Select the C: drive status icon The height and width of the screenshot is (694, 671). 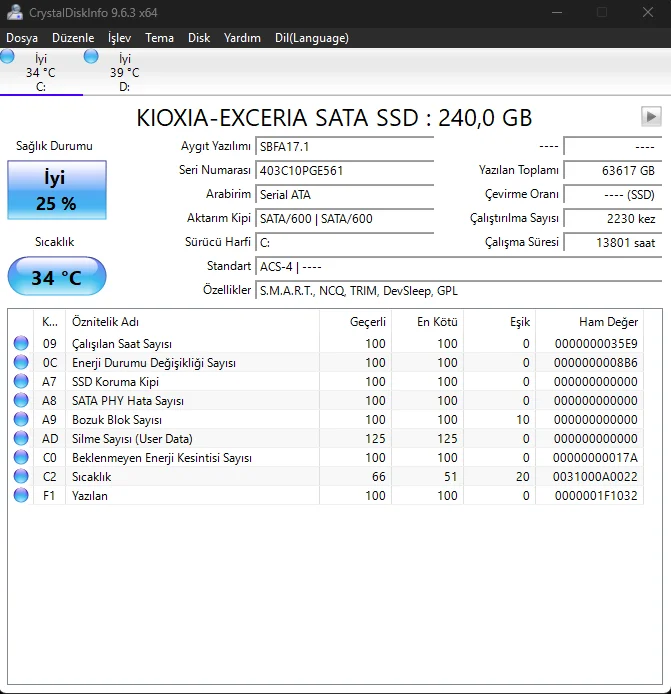(8, 57)
